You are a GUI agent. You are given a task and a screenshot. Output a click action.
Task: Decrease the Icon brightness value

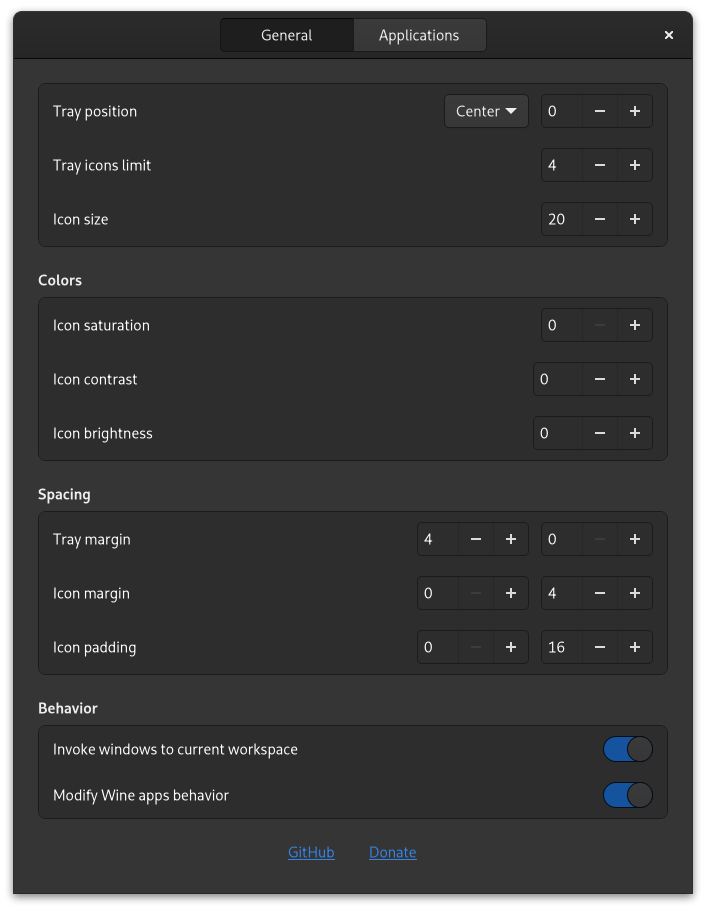tap(599, 433)
